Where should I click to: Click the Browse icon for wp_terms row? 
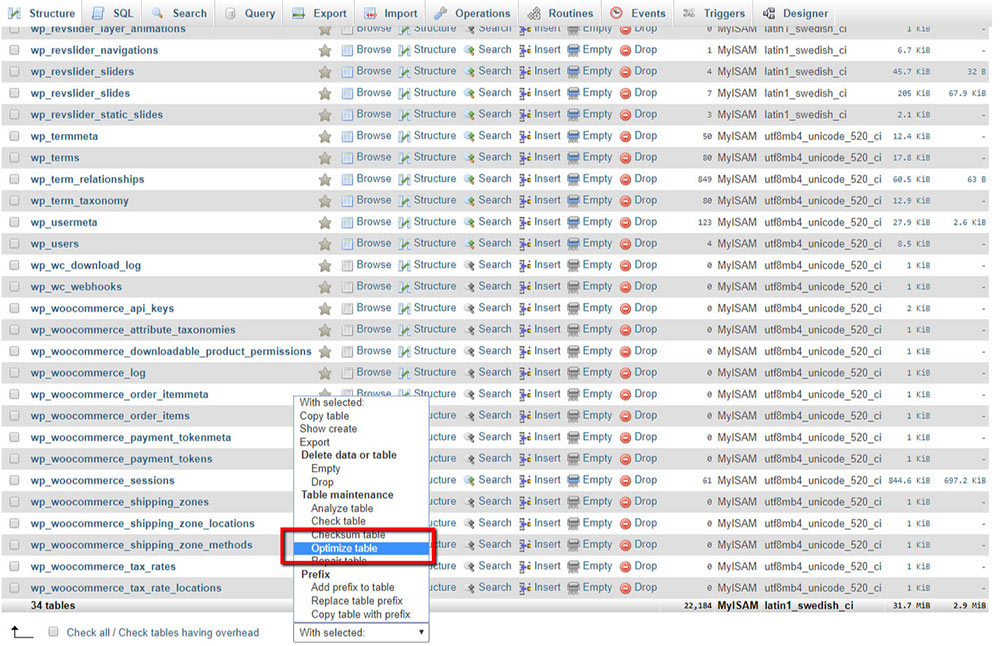tap(347, 158)
